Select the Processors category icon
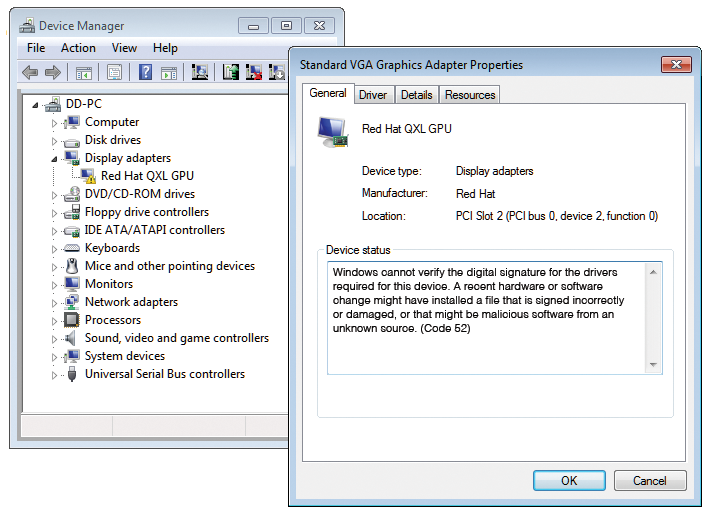This screenshot has height=516, width=710. [72, 320]
